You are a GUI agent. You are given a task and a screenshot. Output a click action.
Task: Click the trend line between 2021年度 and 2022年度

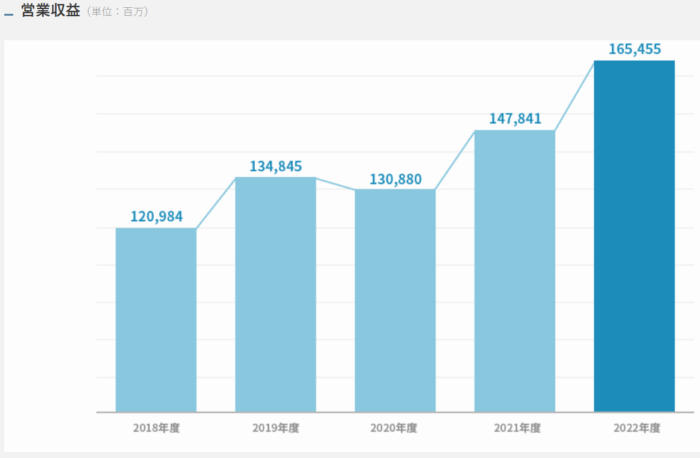575,95
